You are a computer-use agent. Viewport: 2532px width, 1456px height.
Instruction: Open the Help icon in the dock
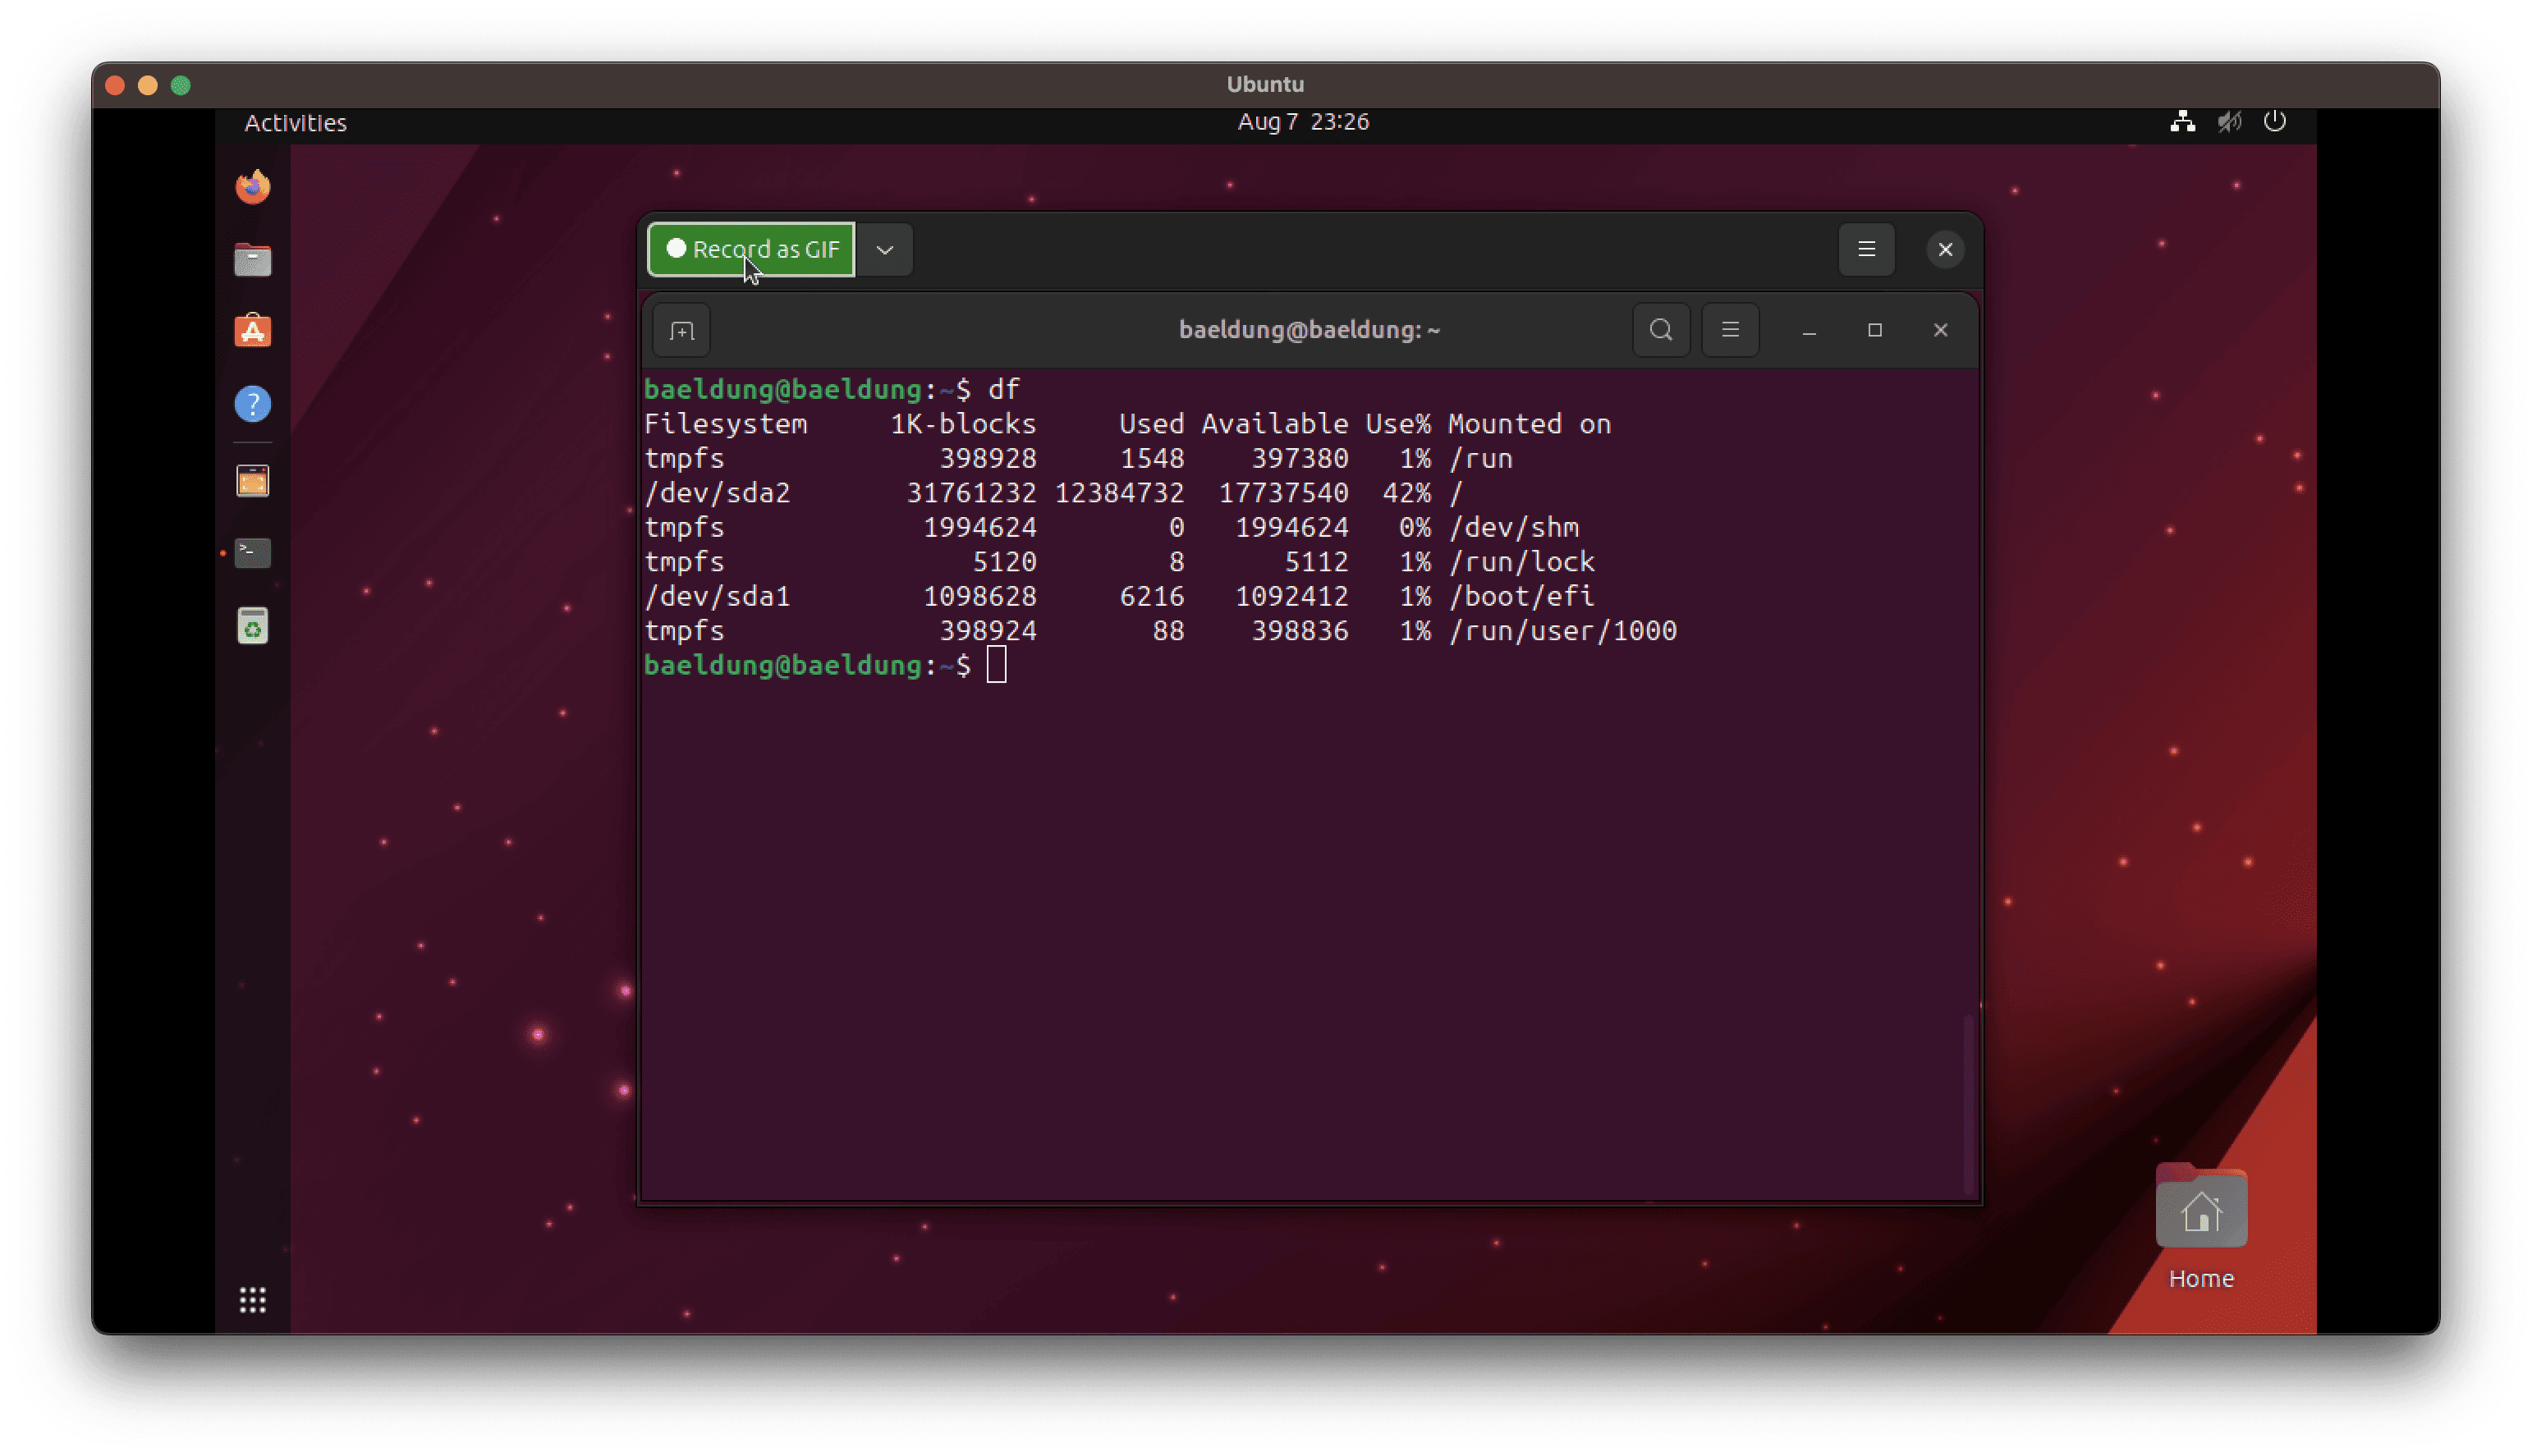[254, 403]
